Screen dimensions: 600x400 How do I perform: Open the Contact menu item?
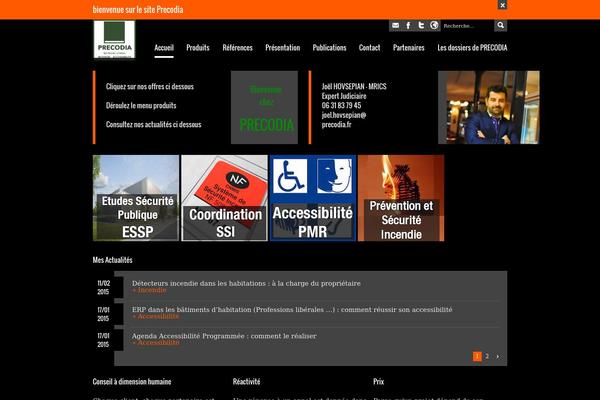click(x=369, y=48)
